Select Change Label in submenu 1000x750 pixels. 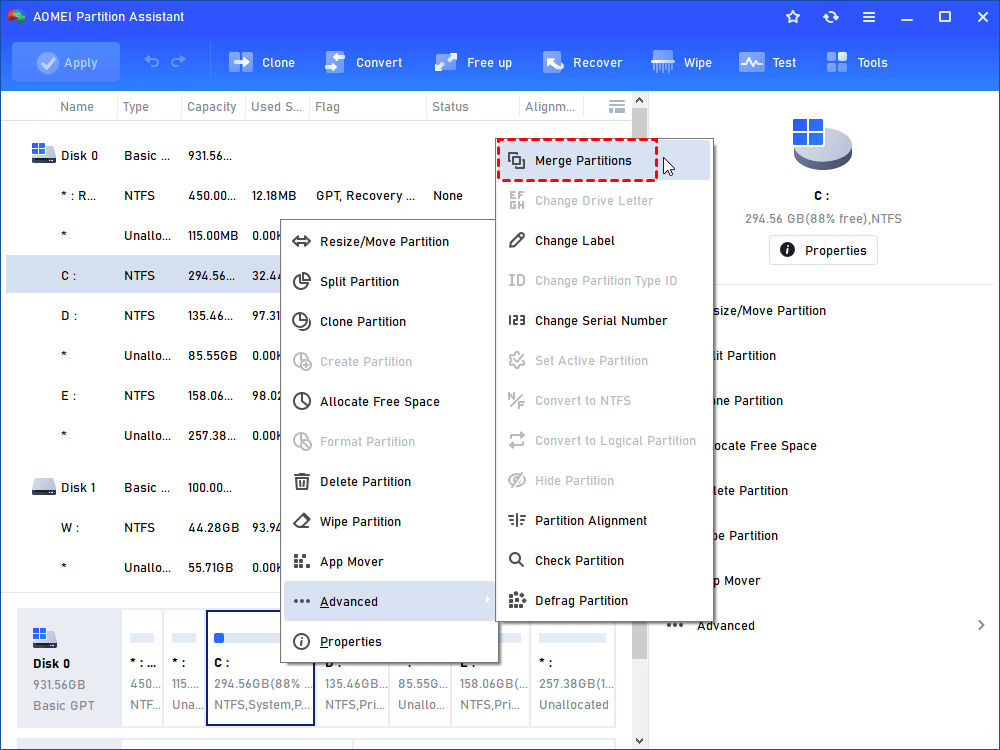603,240
